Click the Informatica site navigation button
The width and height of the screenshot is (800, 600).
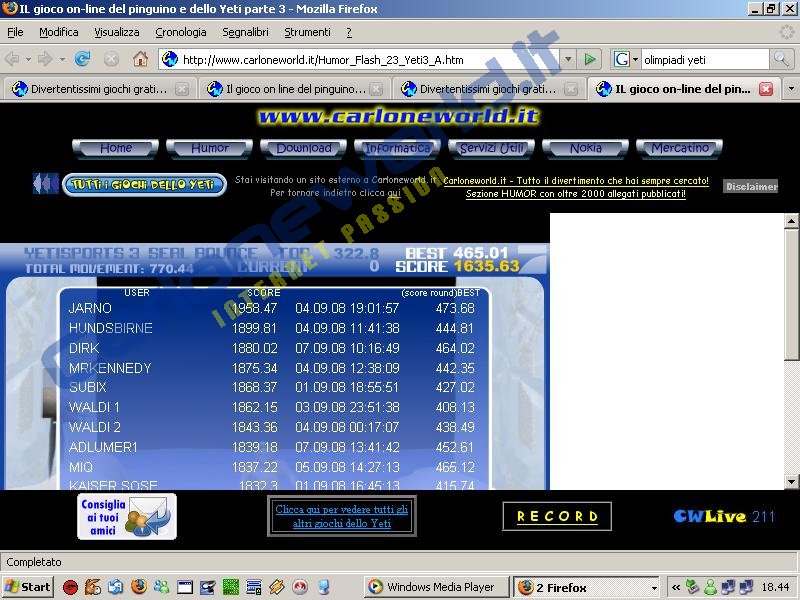coord(397,148)
